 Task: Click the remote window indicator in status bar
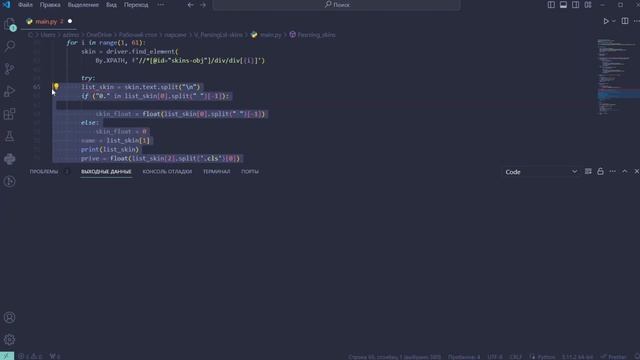[x=7, y=356]
